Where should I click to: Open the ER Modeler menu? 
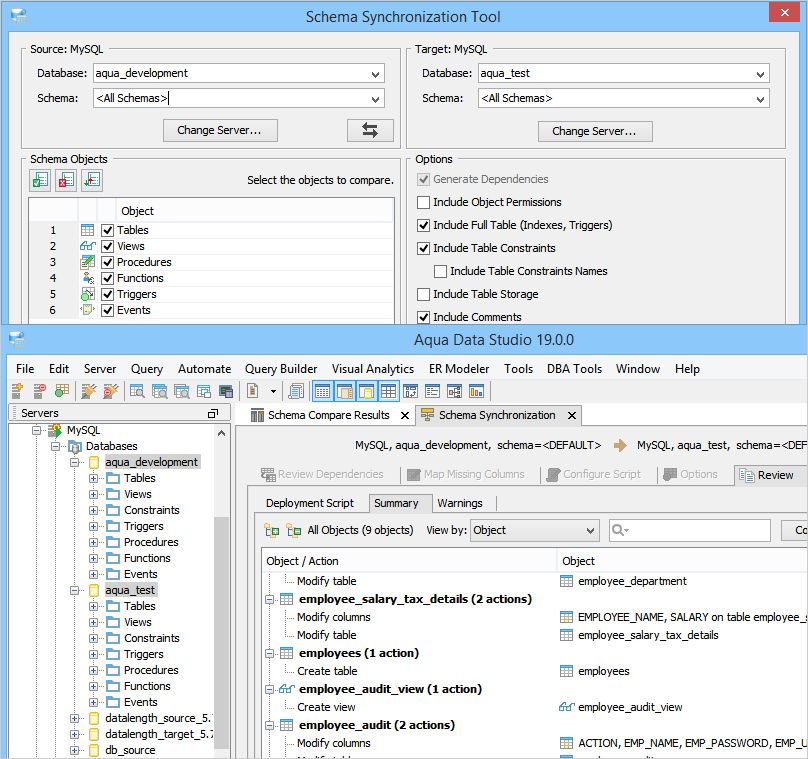pyautogui.click(x=459, y=369)
